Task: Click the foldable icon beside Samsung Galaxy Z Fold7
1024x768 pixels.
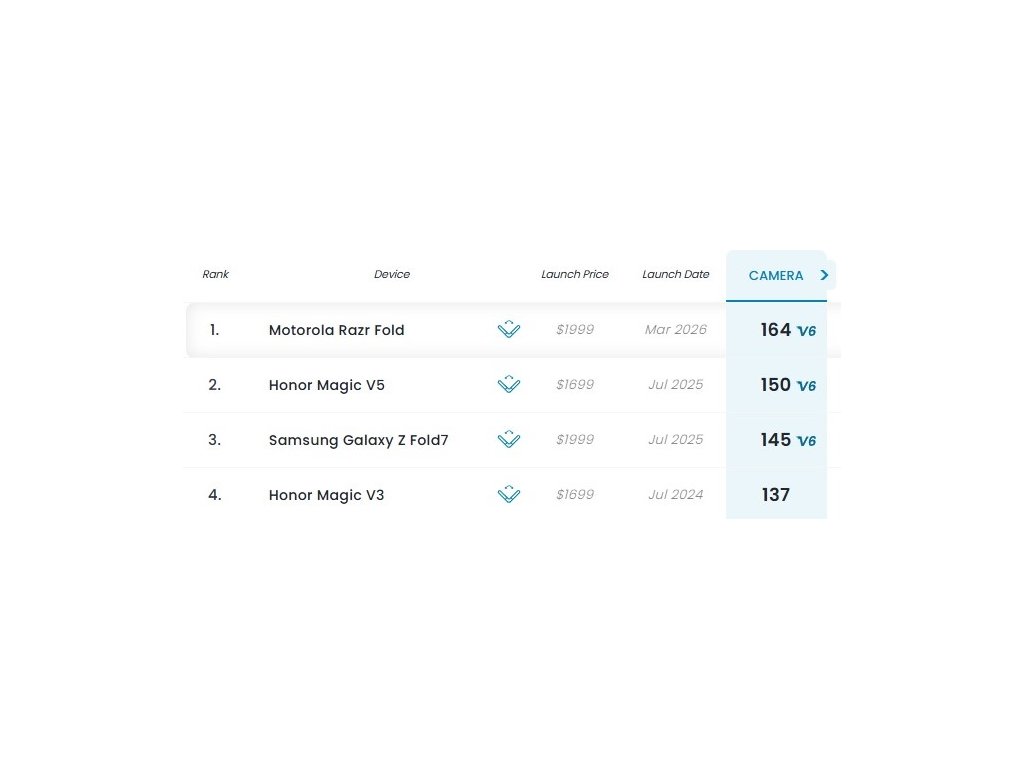Action: coord(509,439)
